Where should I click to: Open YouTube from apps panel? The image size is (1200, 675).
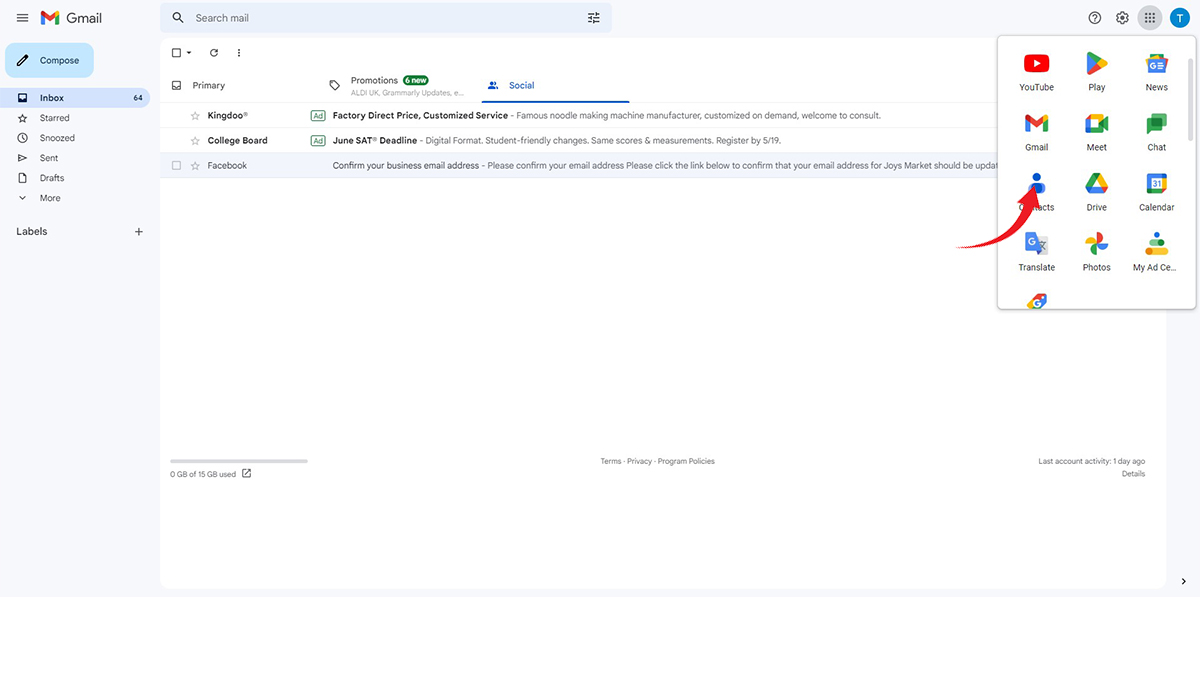click(1036, 73)
